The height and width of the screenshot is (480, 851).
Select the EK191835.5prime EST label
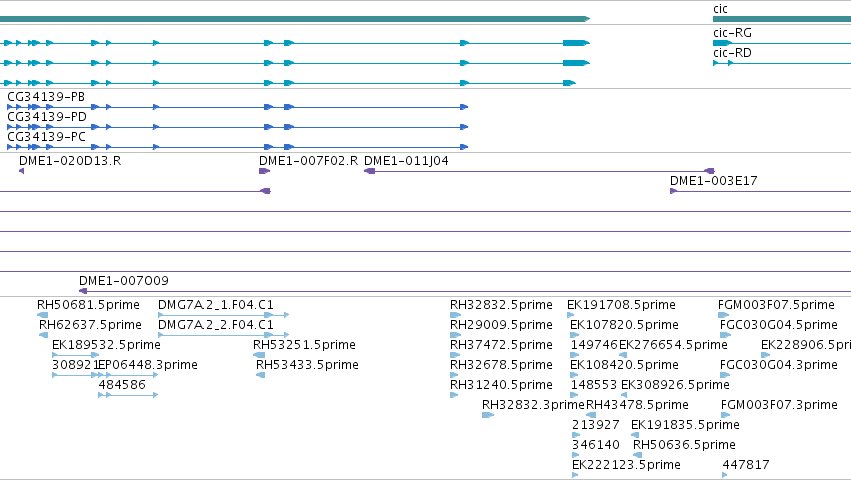point(685,425)
